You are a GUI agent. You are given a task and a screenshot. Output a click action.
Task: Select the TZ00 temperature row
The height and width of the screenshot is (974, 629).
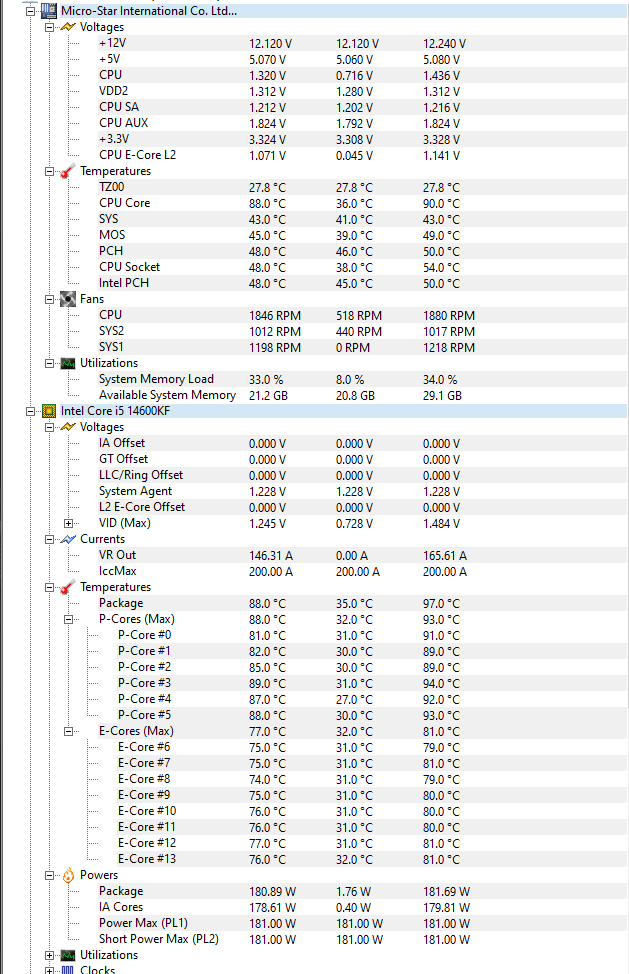coord(361,187)
